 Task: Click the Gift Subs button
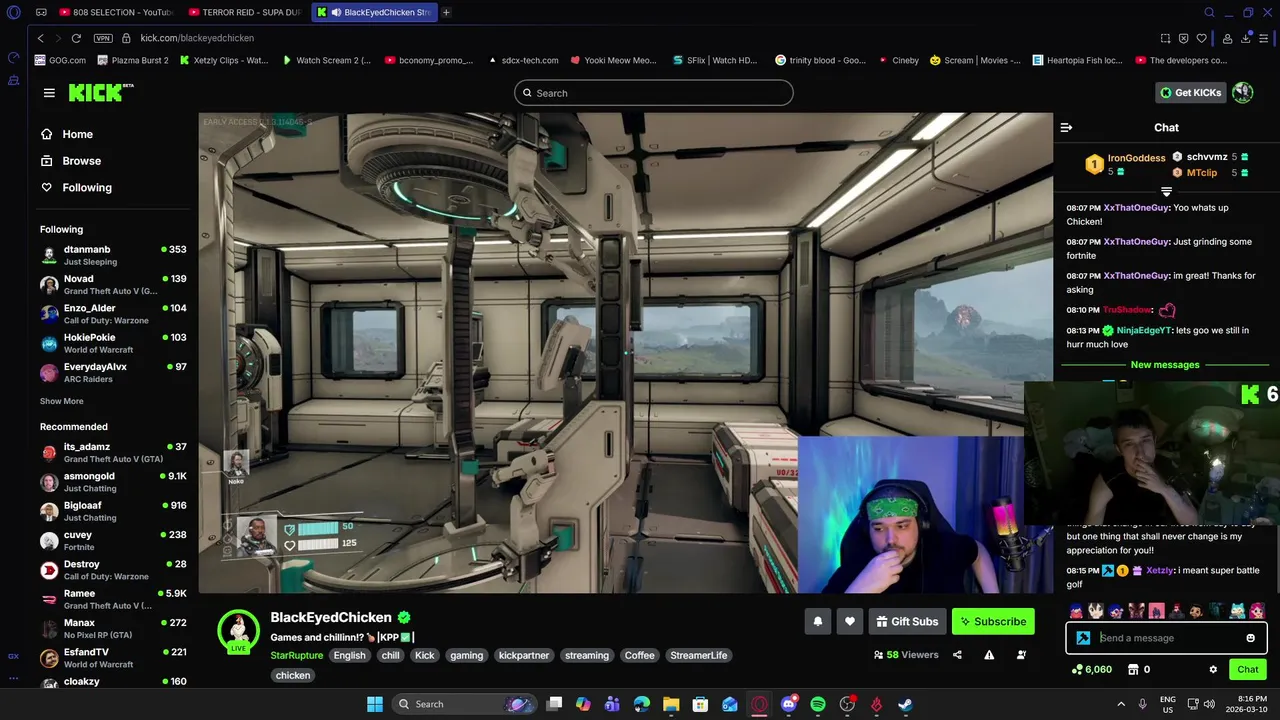907,622
